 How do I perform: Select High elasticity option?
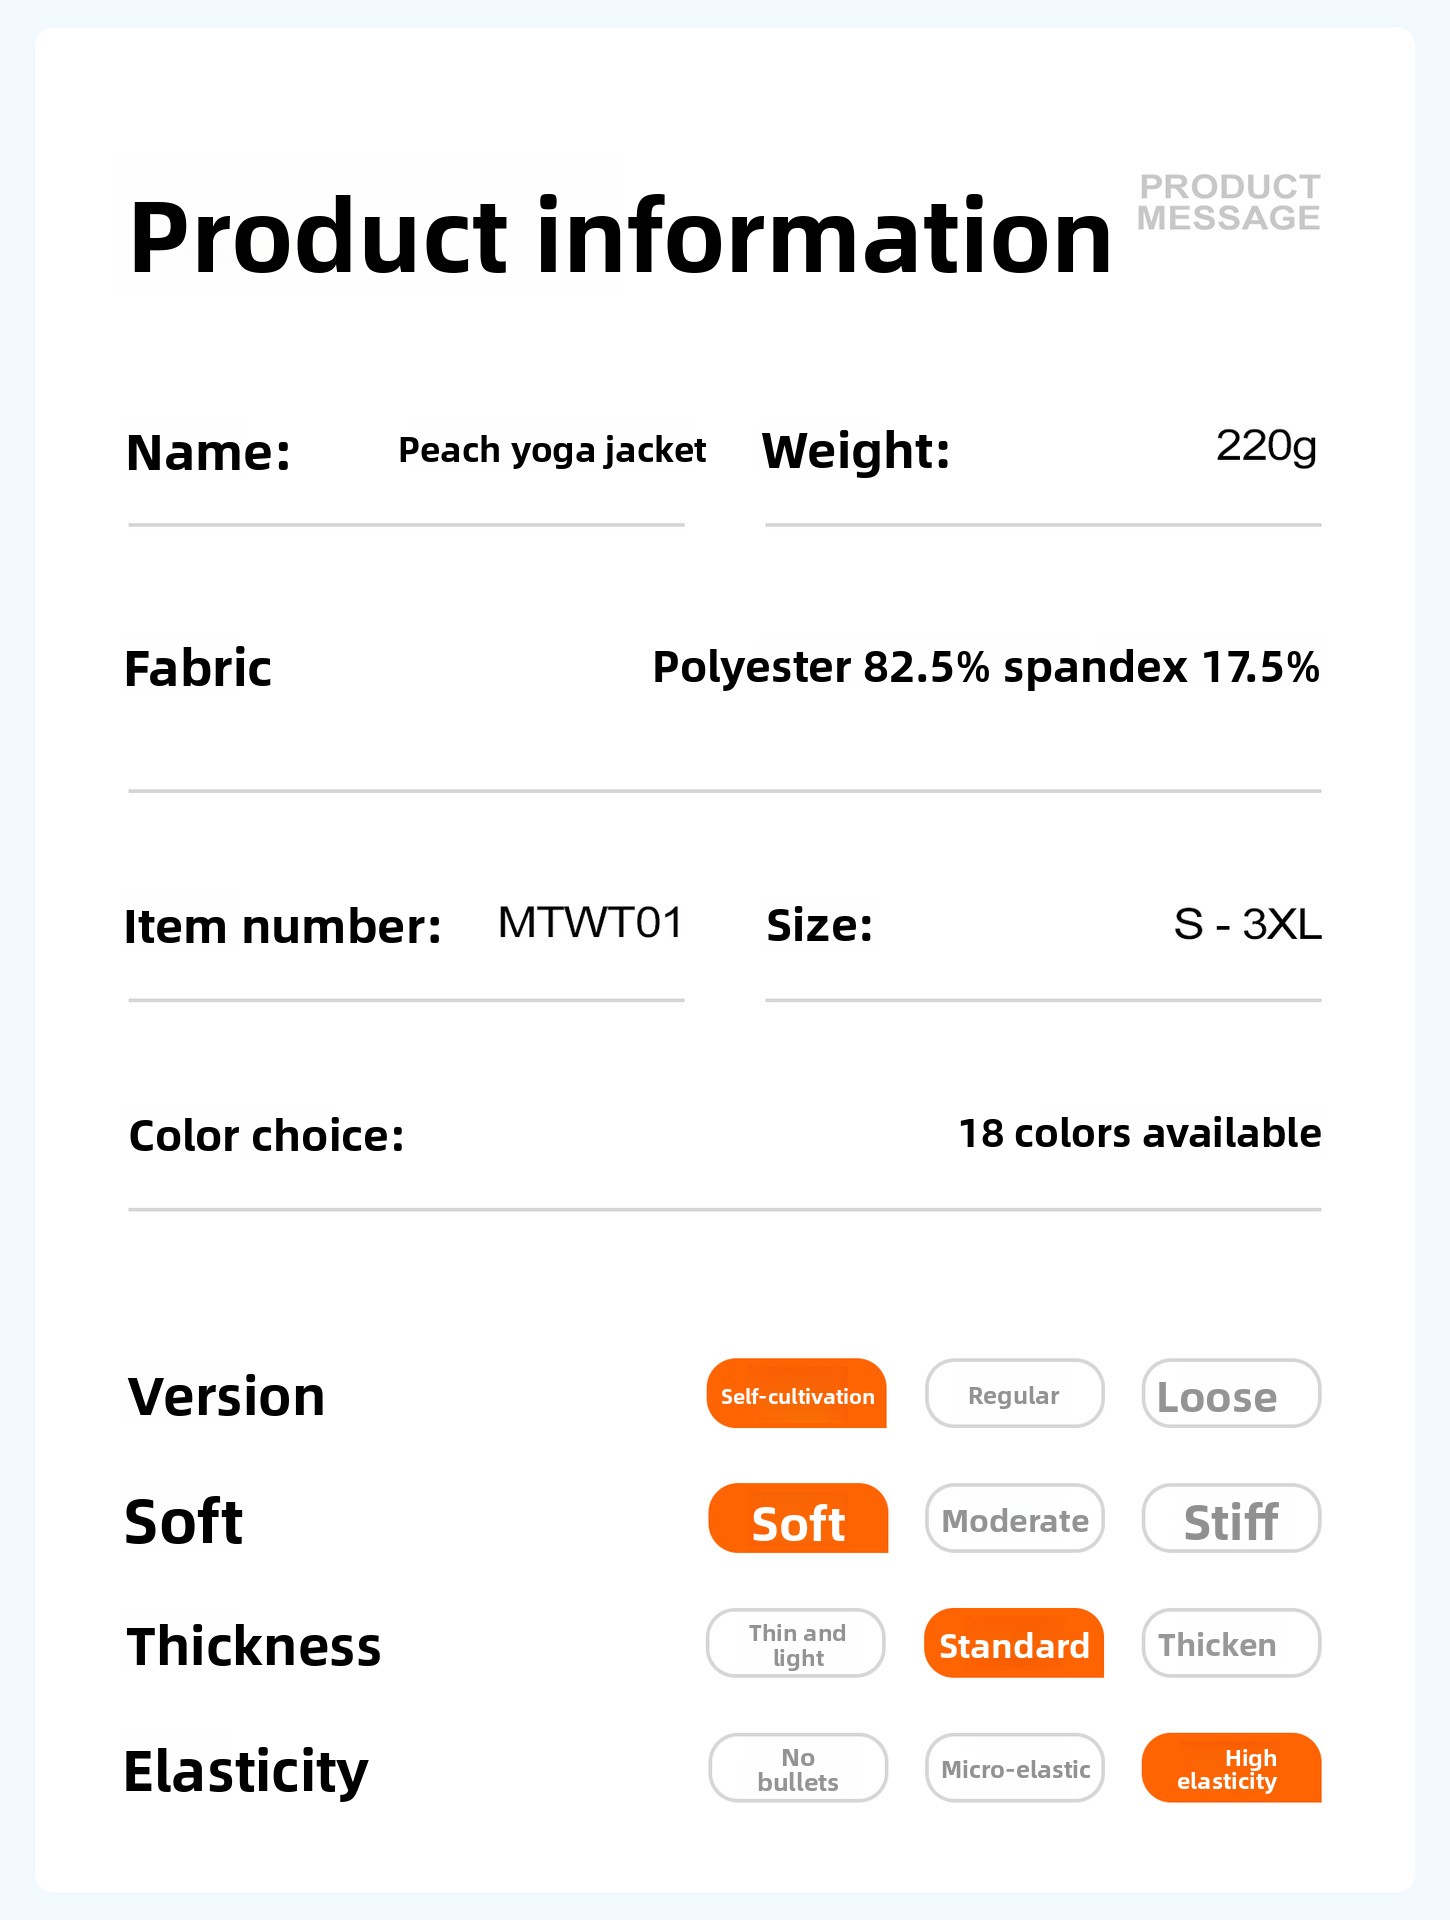[1231, 1769]
